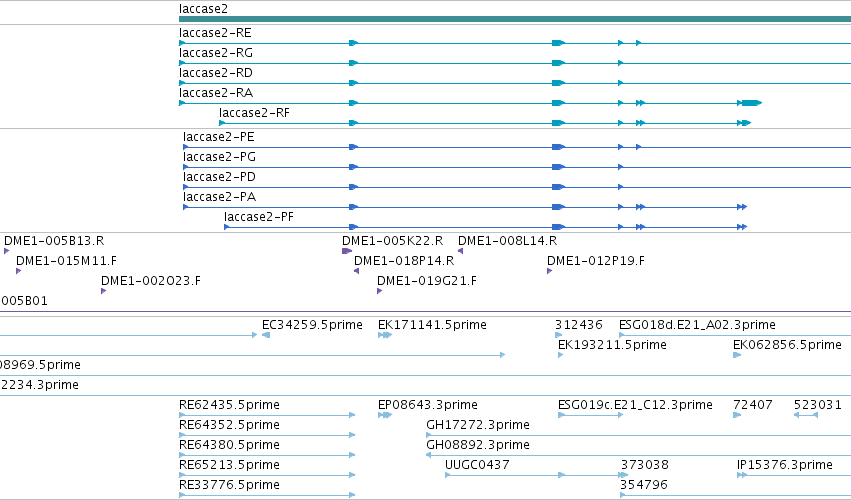Viewport: 851px width, 500px height.
Task: Select protein laccase2-PE
Action: click(x=219, y=137)
